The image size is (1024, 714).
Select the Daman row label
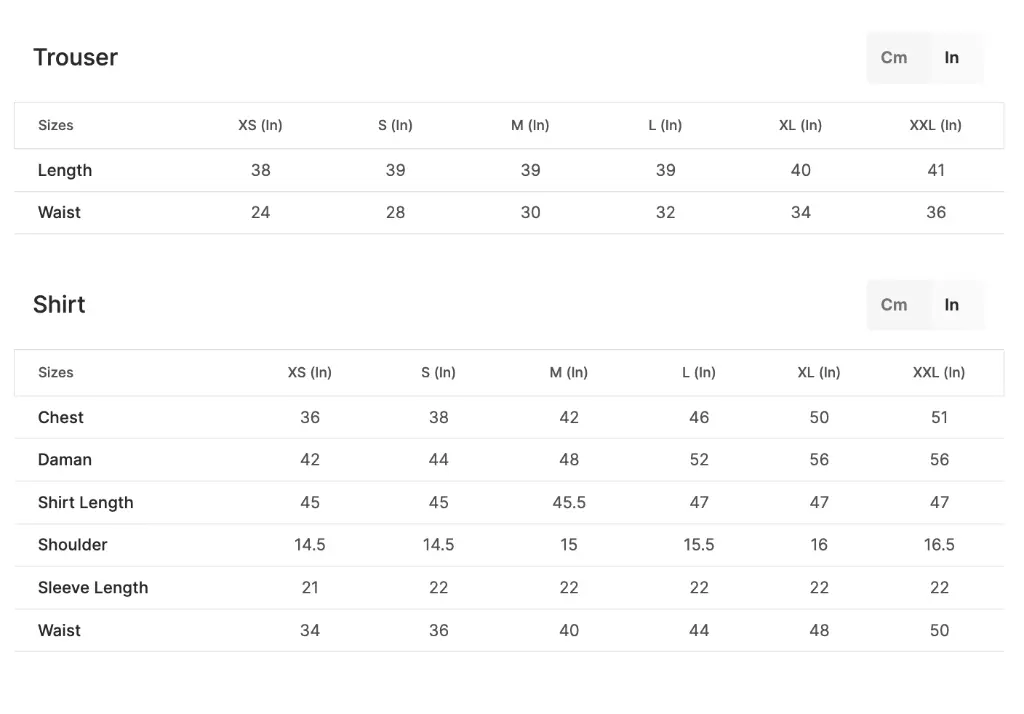pyautogui.click(x=65, y=460)
